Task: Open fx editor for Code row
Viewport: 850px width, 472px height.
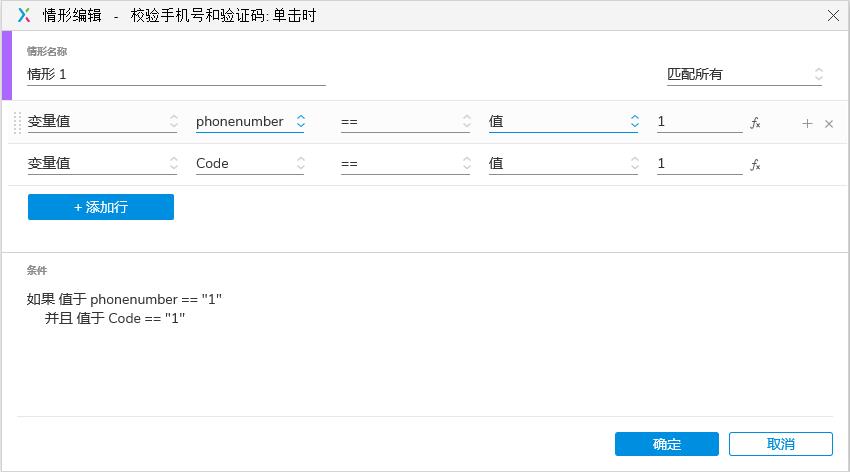Action: click(755, 165)
